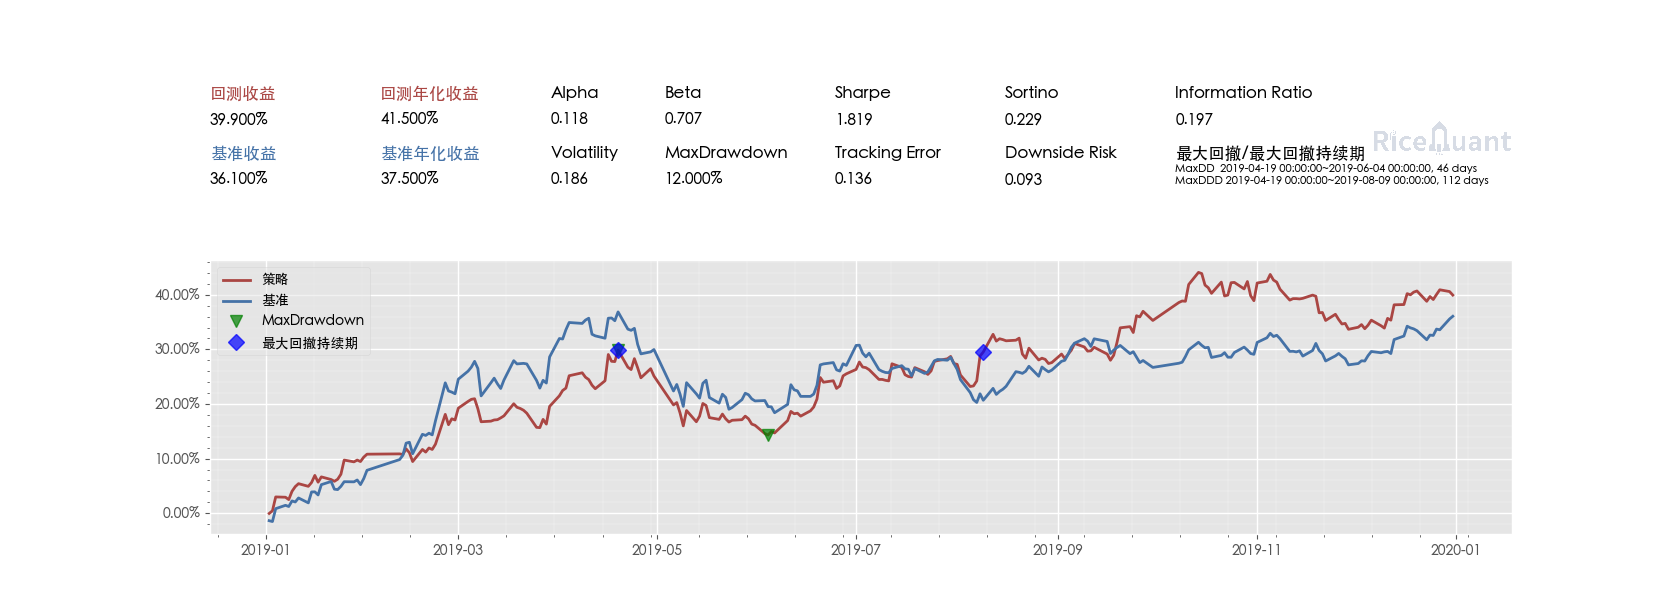
Task: Click the 最大回撤/最大回撤持续期 heading
Action: (x=1270, y=153)
